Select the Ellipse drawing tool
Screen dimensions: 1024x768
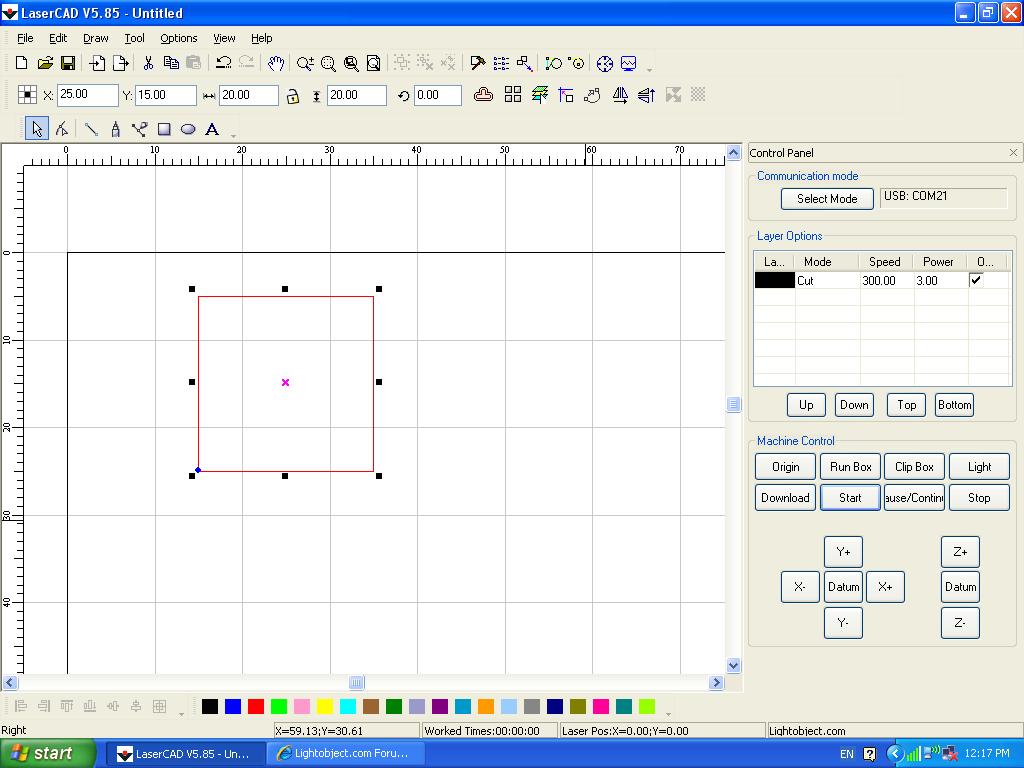coord(188,129)
